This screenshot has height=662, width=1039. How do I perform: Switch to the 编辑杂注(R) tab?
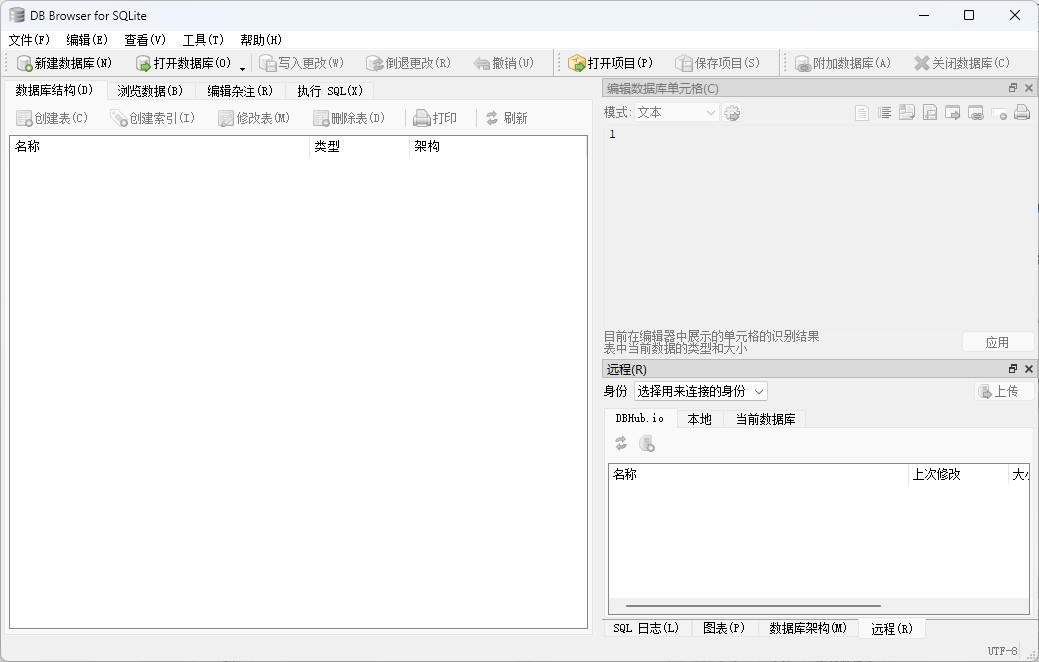pos(240,91)
